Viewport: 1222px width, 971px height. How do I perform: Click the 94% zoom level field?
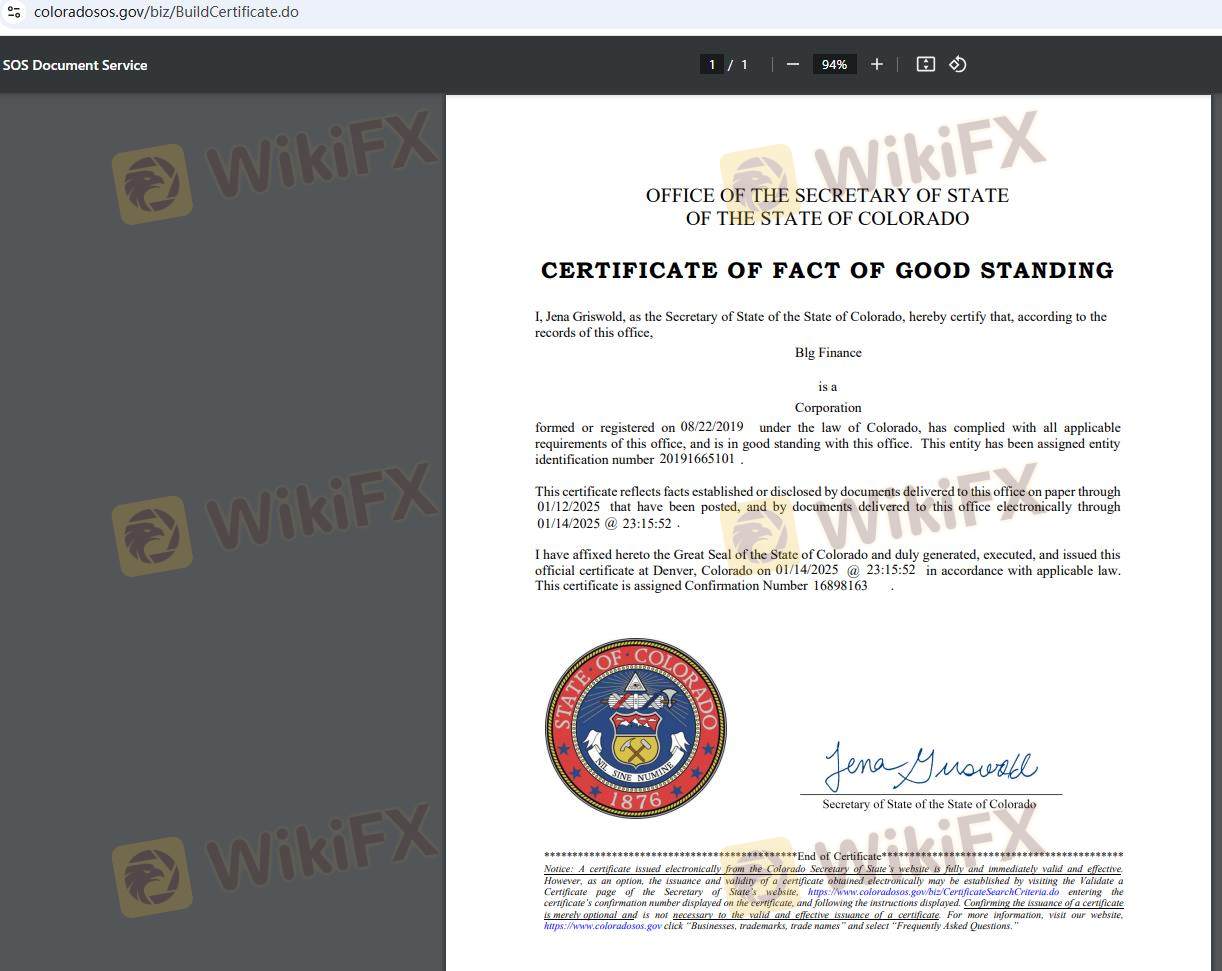pos(834,64)
